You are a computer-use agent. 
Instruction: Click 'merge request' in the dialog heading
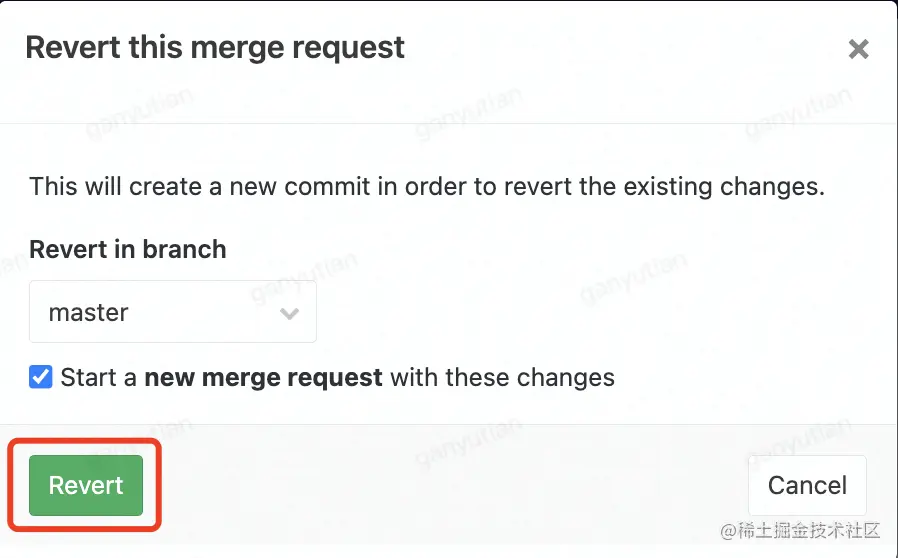pos(298,49)
